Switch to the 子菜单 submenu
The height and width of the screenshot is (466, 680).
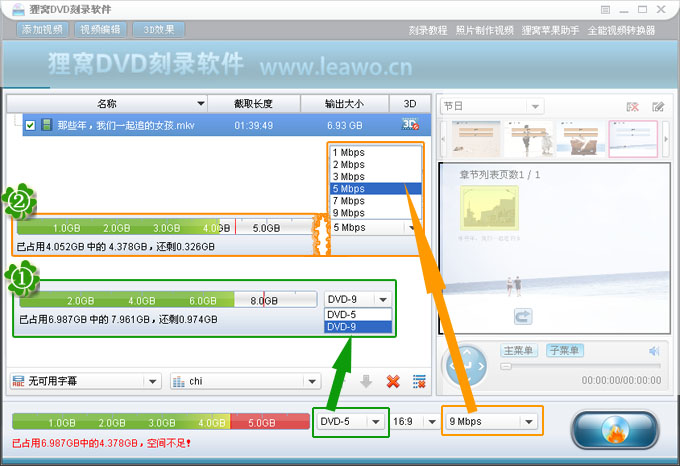coord(565,350)
